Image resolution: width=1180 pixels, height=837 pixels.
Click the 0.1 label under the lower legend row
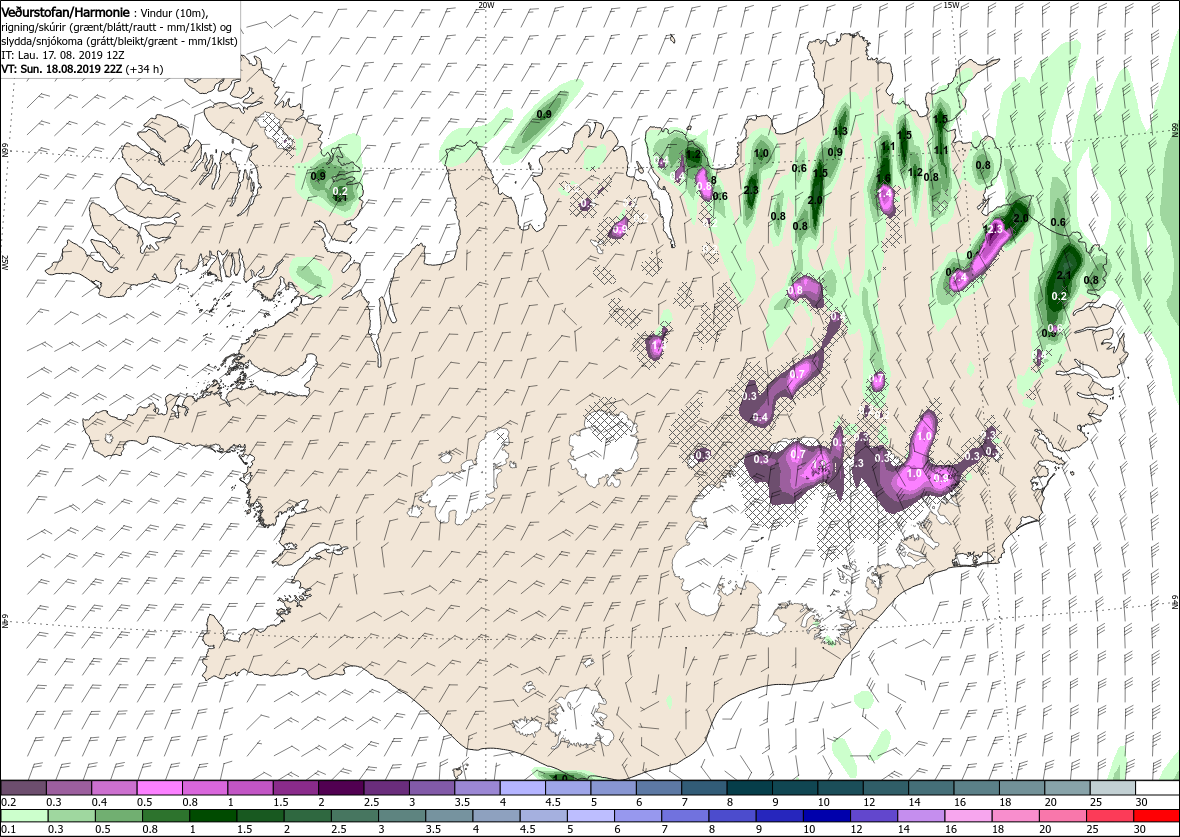pos(8,829)
